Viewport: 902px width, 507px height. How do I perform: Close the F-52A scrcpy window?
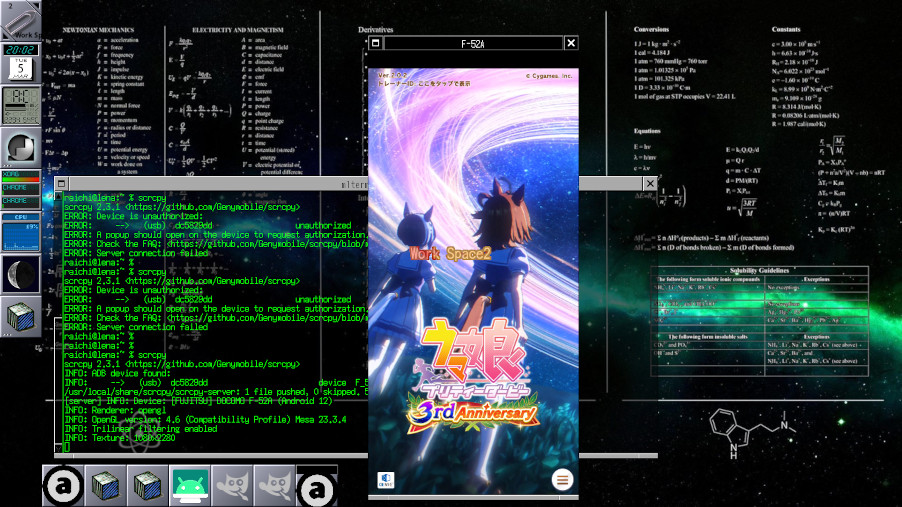(x=571, y=43)
